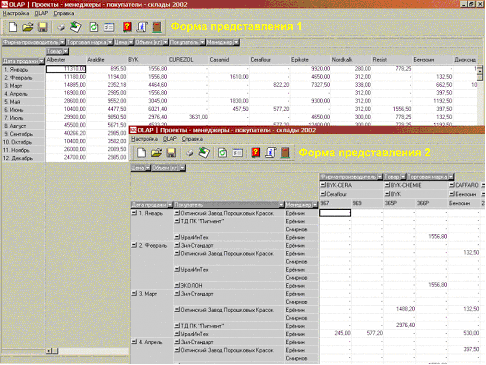Collapse the 1. Январь group in the front window
This screenshot has height=365, width=486.
coord(134,213)
